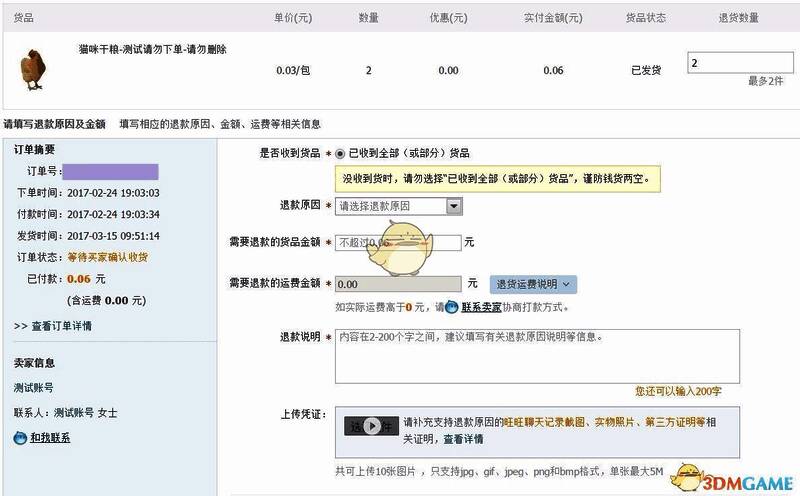This screenshot has height=496, width=800.
Task: Click the 最多2件 hint text
Action: pos(765,81)
